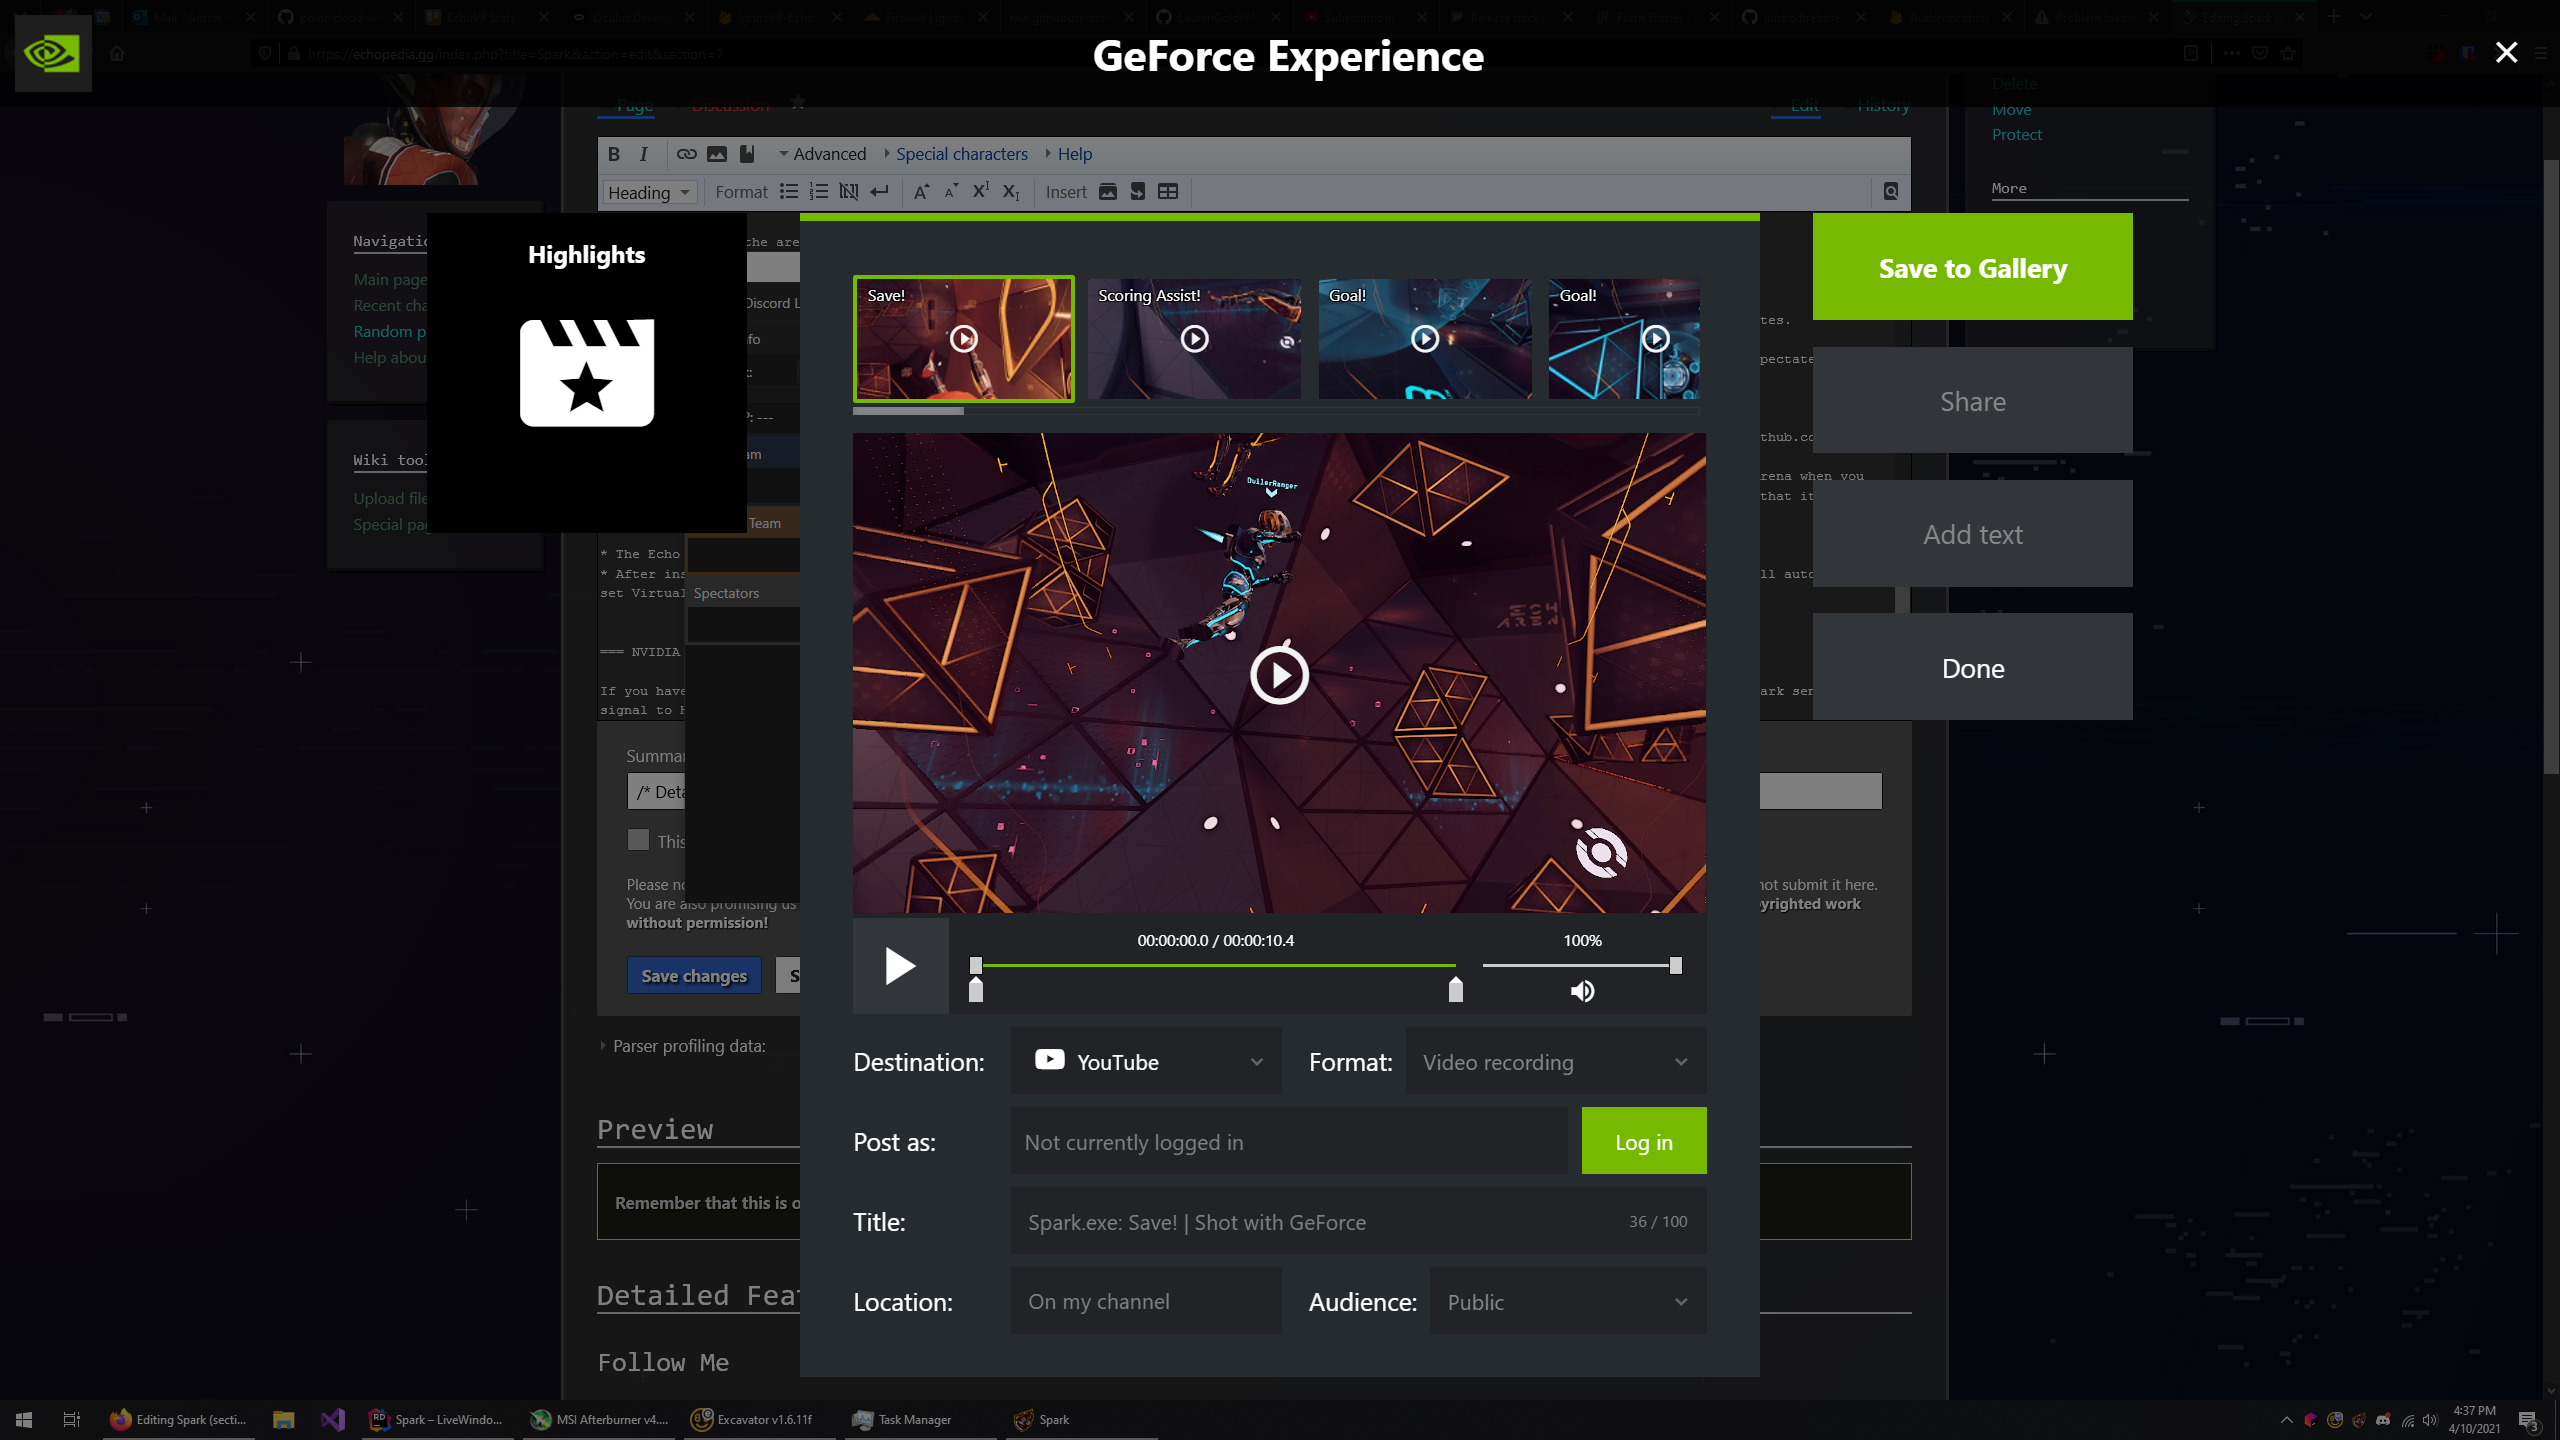Click the left trim start marker
This screenshot has height=1440, width=2560.
point(976,990)
